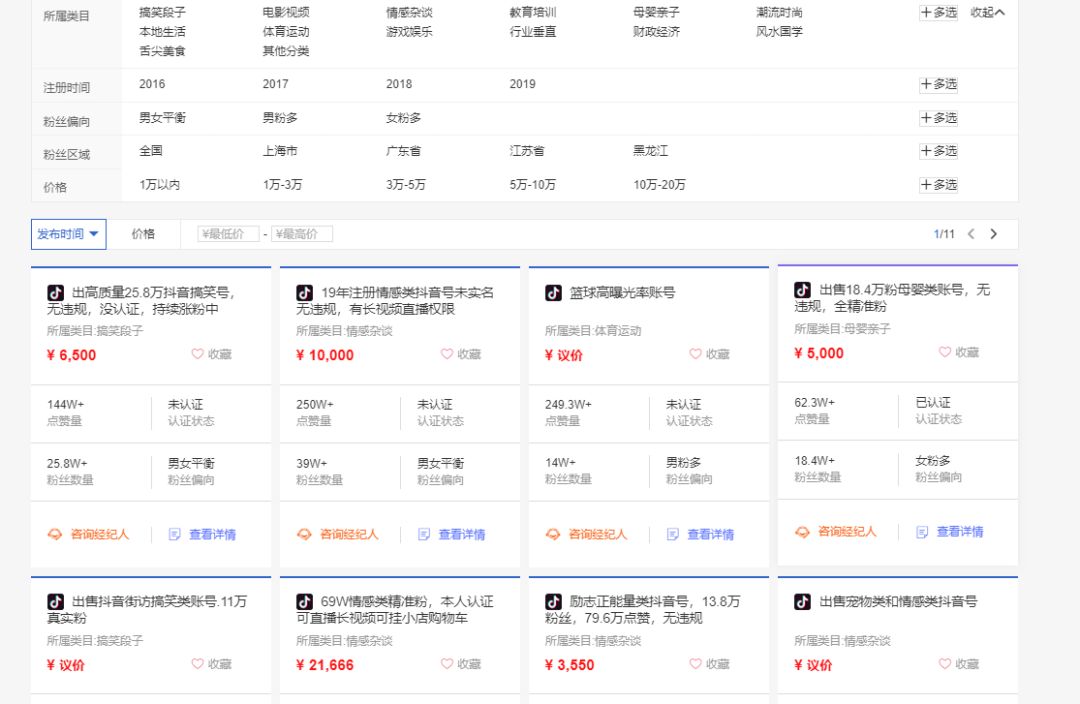The height and width of the screenshot is (704, 1080).
Task: Click the TikTok icon on the 69W情感类精准粉 listing
Action: click(x=304, y=602)
